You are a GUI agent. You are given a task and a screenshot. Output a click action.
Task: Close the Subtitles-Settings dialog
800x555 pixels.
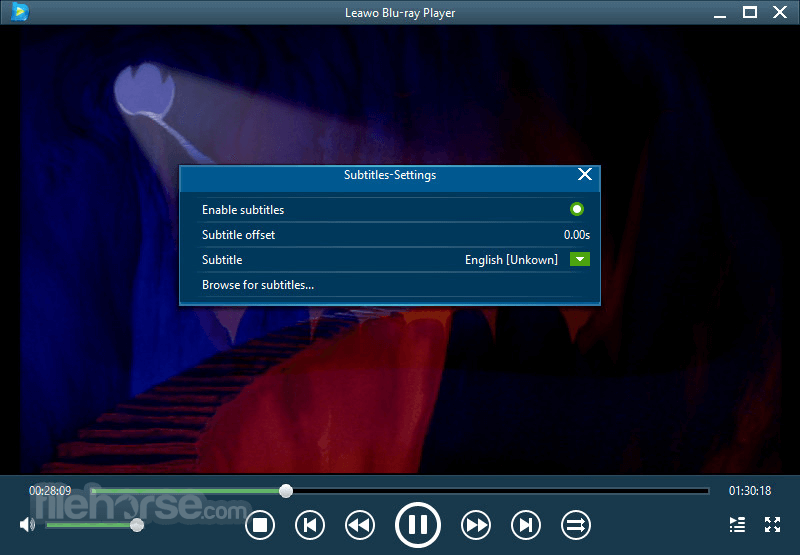(x=585, y=174)
